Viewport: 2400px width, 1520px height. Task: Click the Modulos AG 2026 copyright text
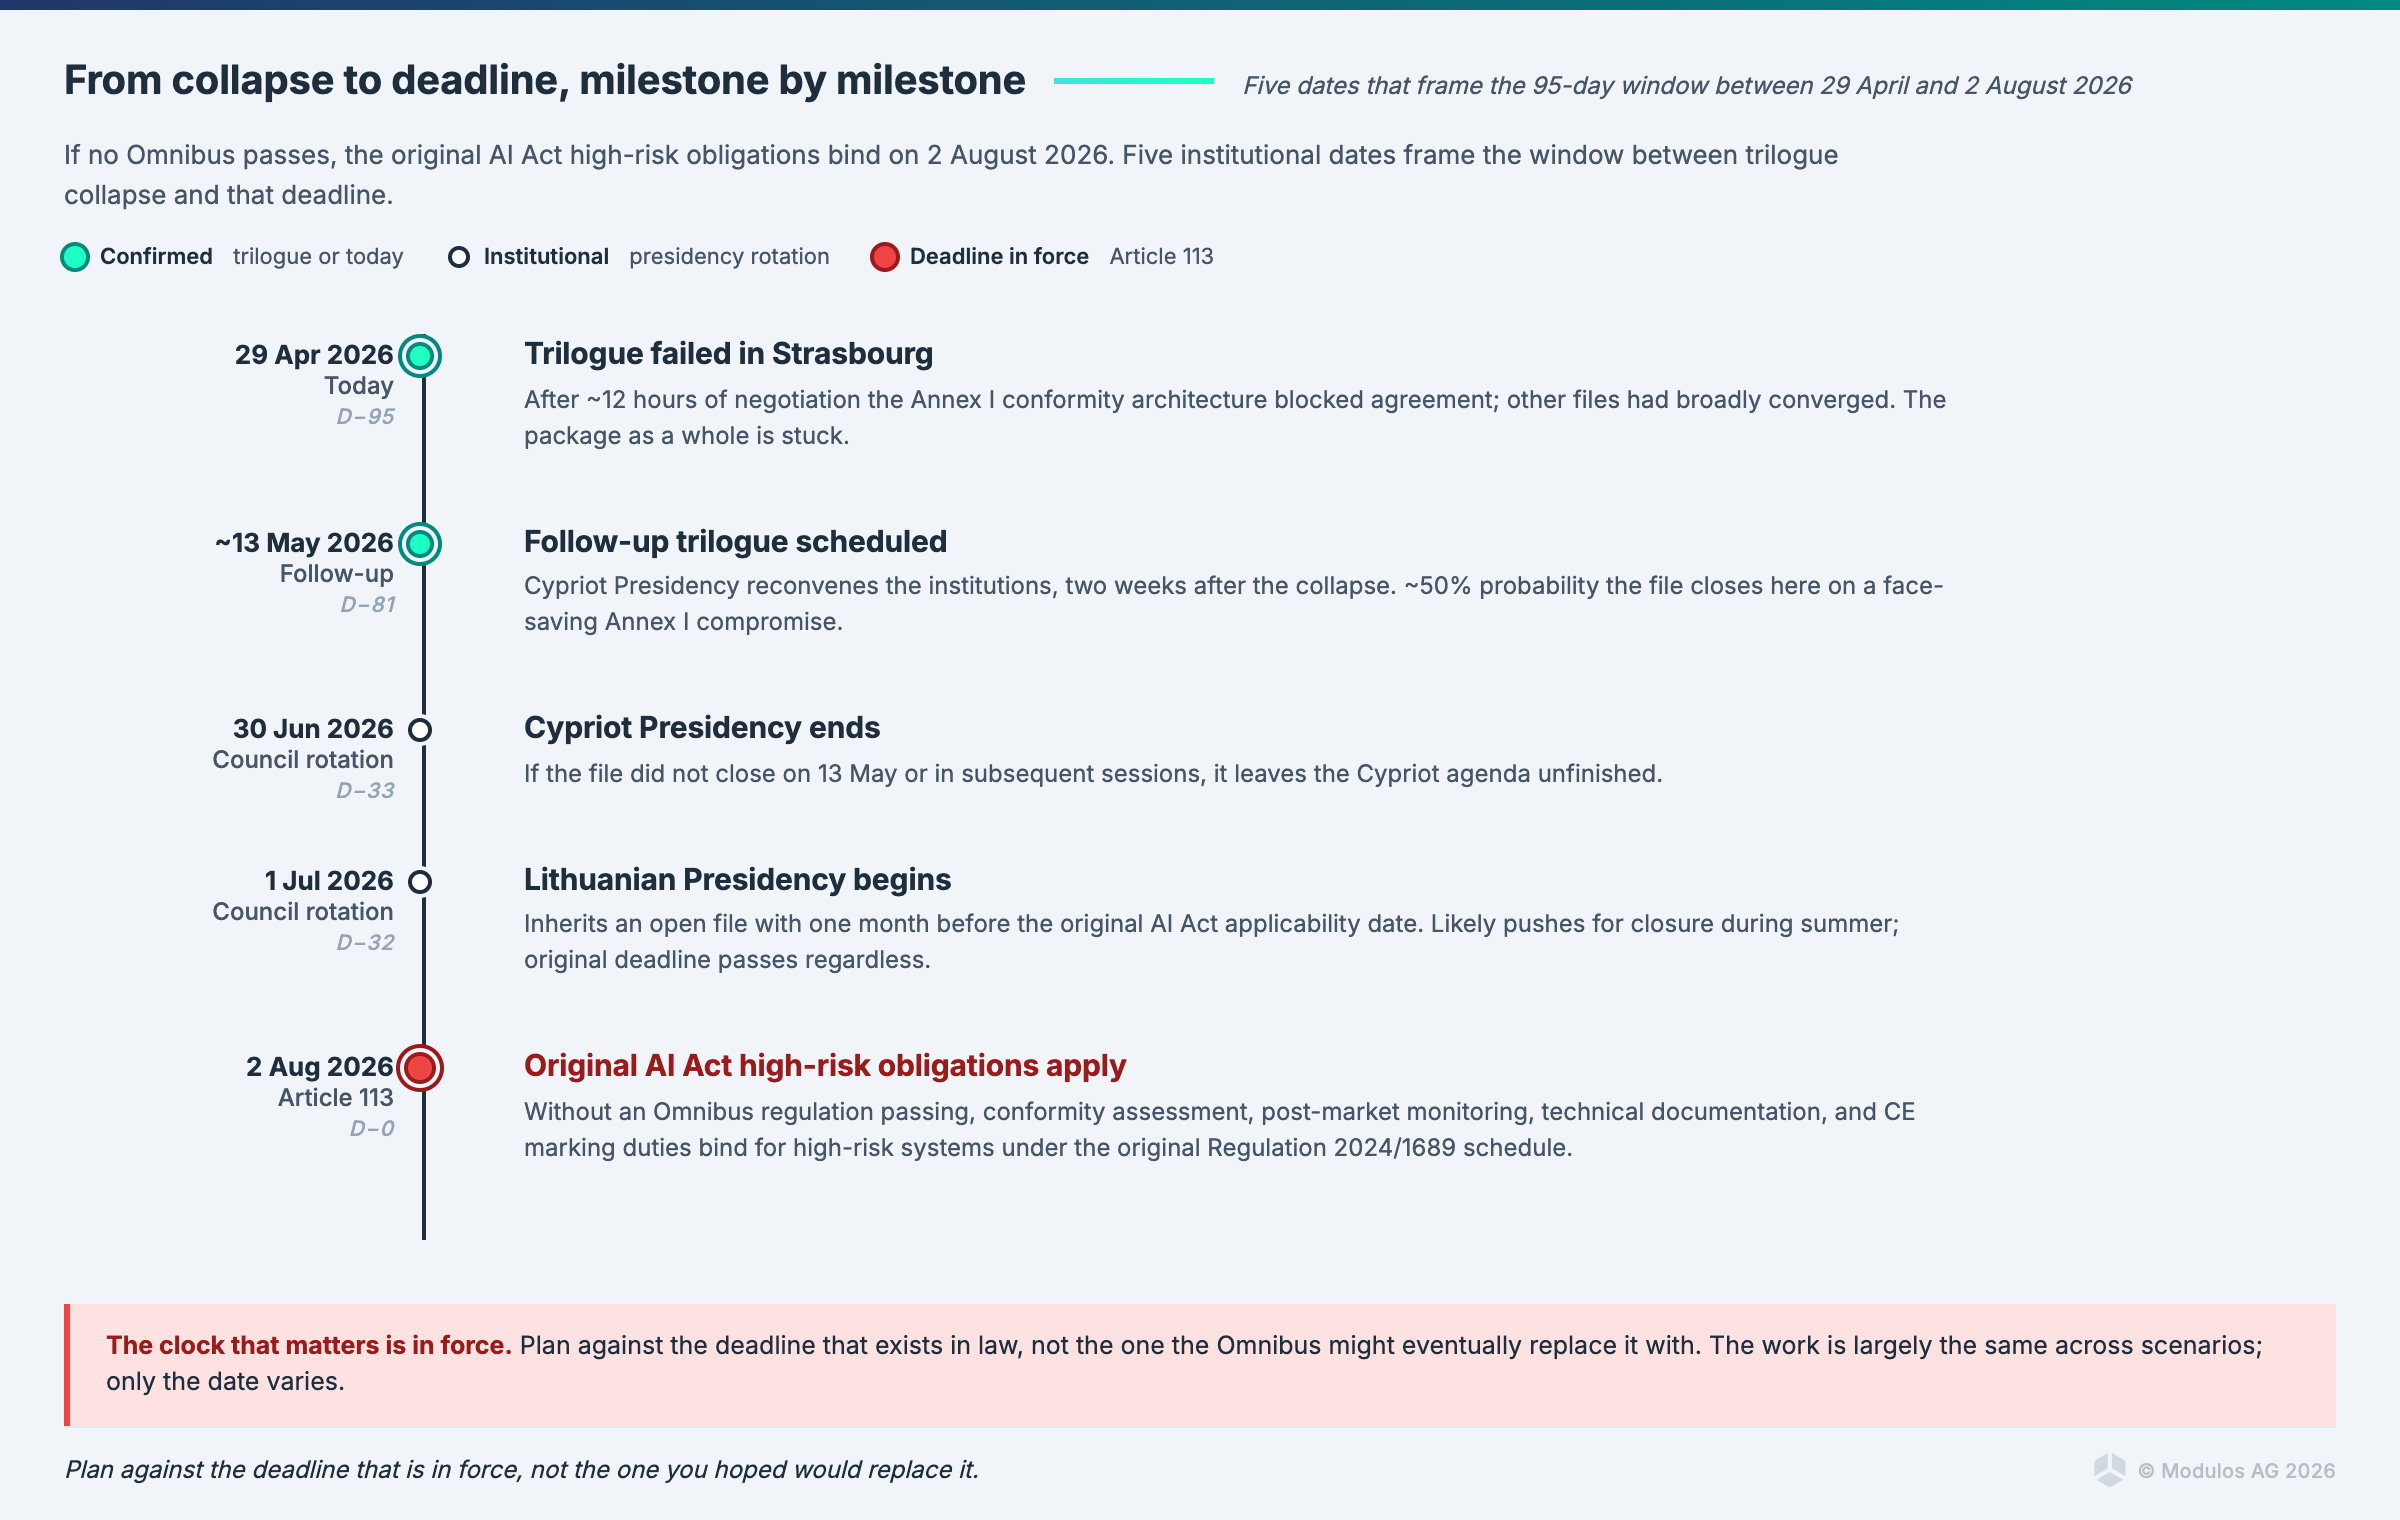[2236, 1470]
